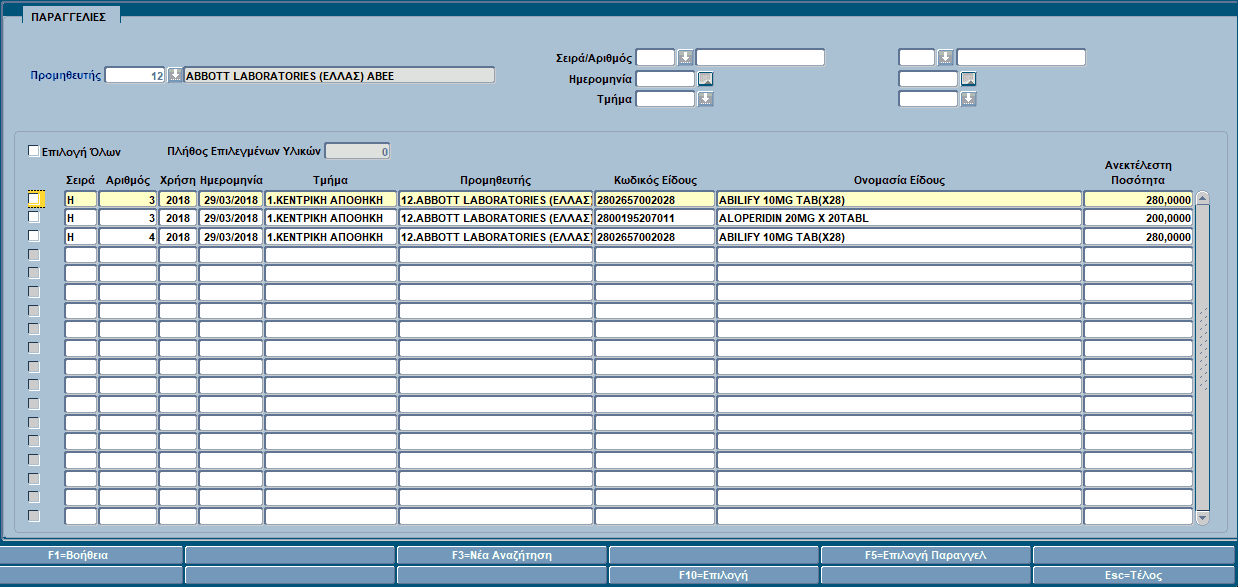Select the 200,0000 quantity cell
The width and height of the screenshot is (1238, 587).
pos(1138,217)
